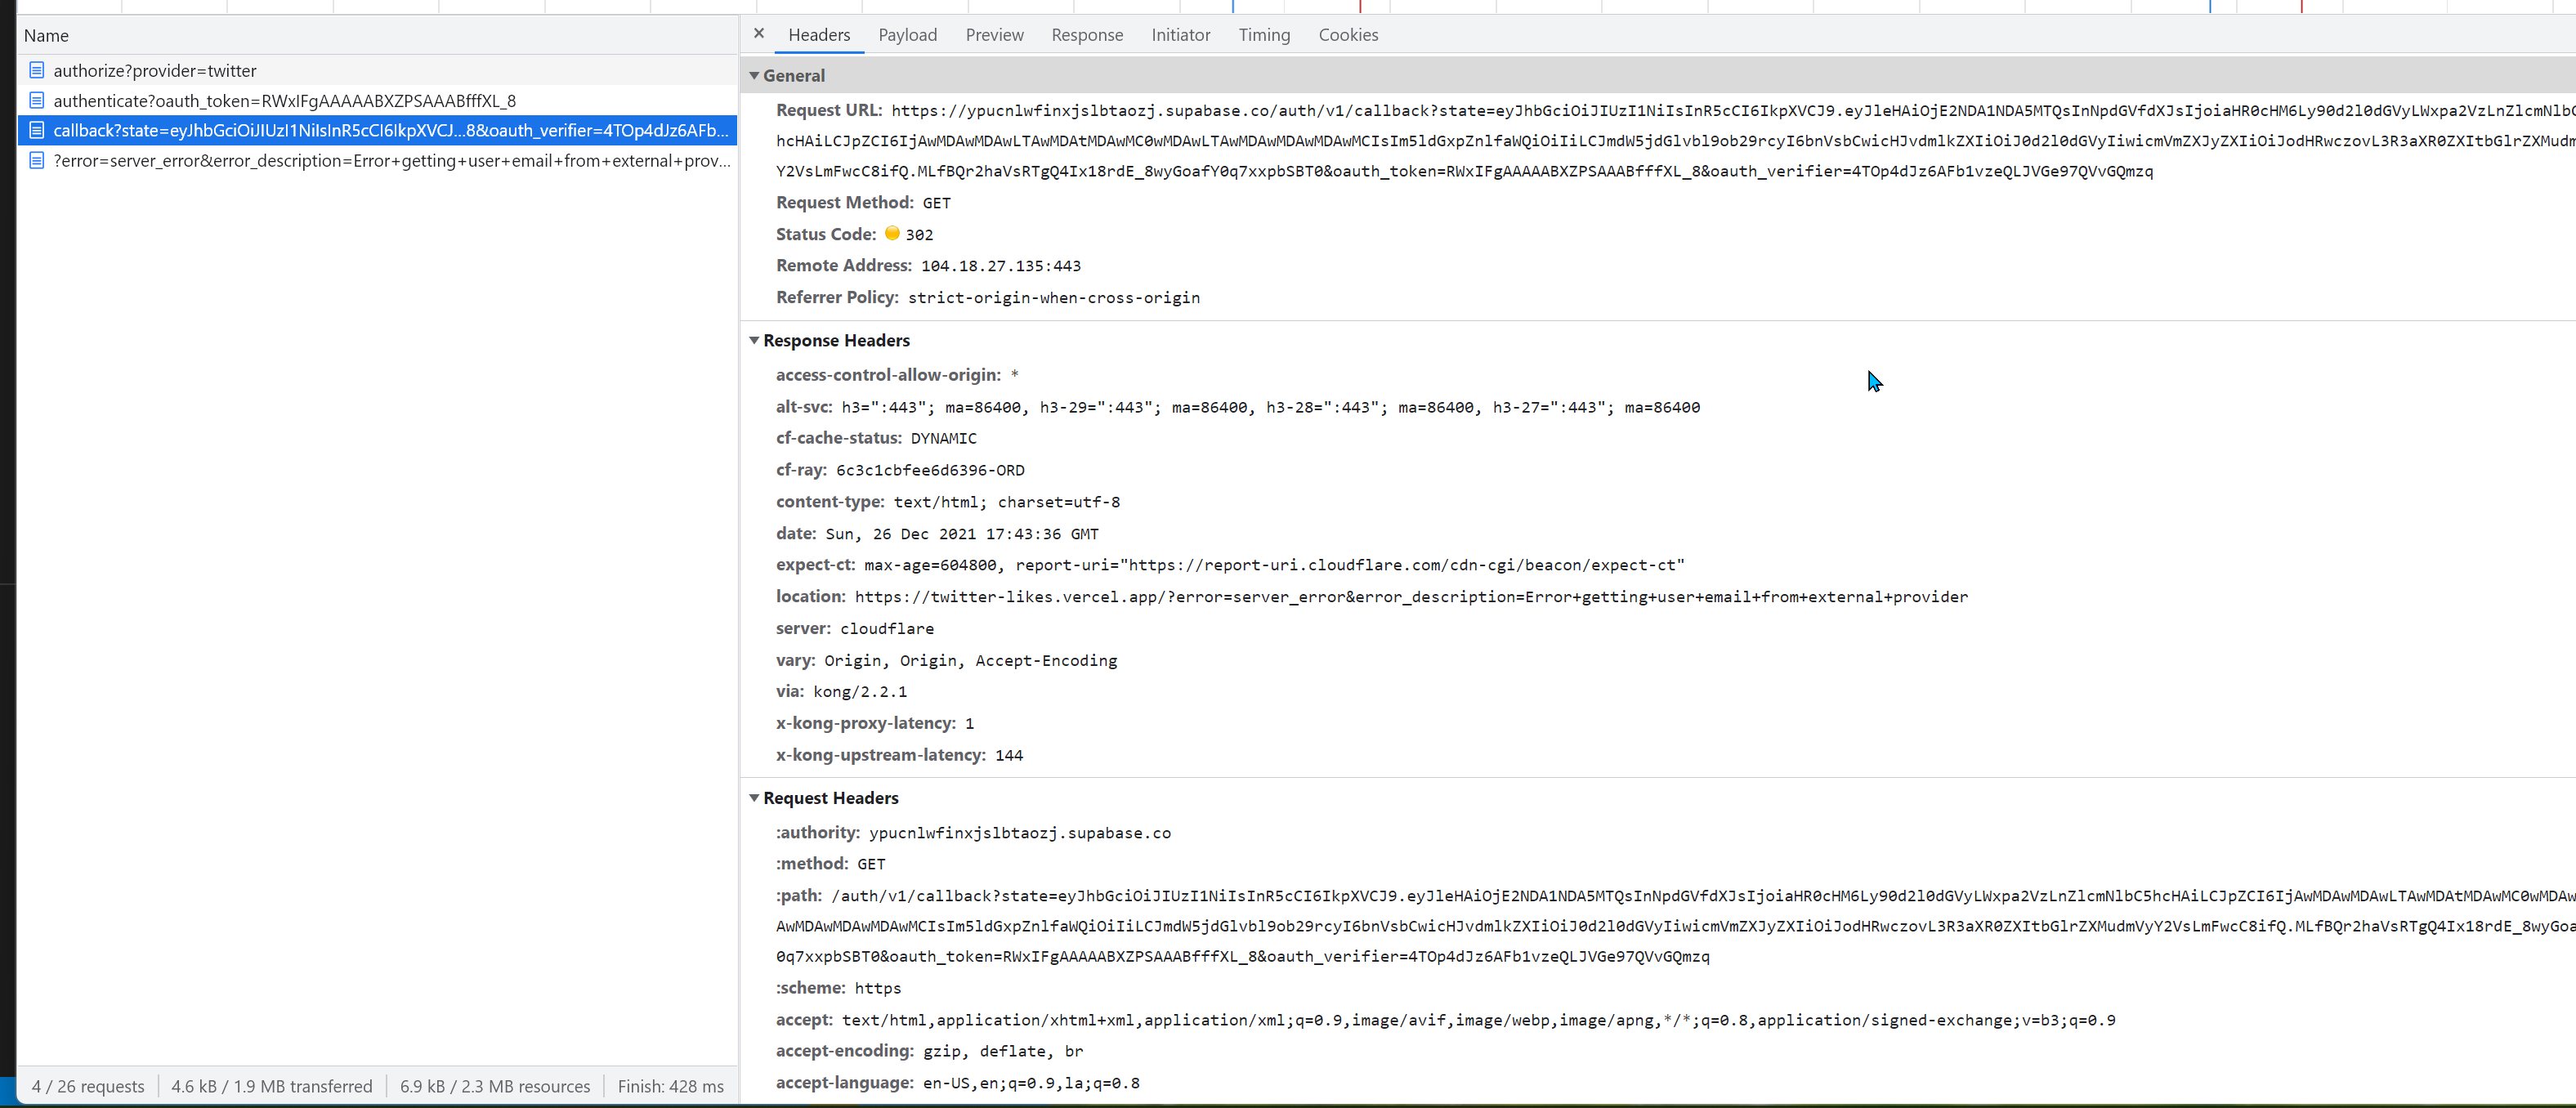Open the Initiator tab
This screenshot has height=1108, width=2576.
(1181, 34)
